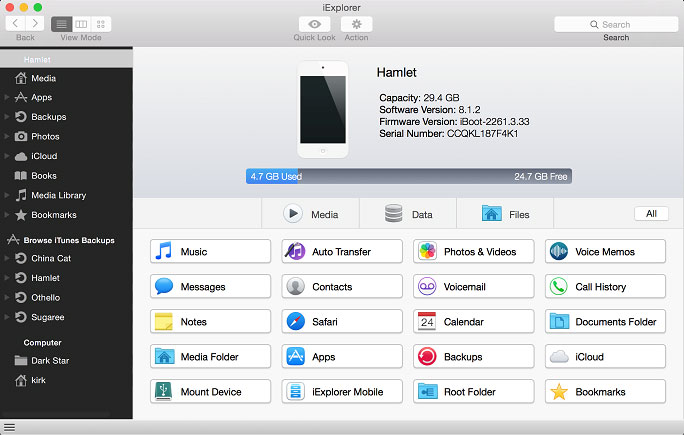This screenshot has height=435, width=684.
Task: Open kirk home folder in sidebar
Action: [66, 380]
